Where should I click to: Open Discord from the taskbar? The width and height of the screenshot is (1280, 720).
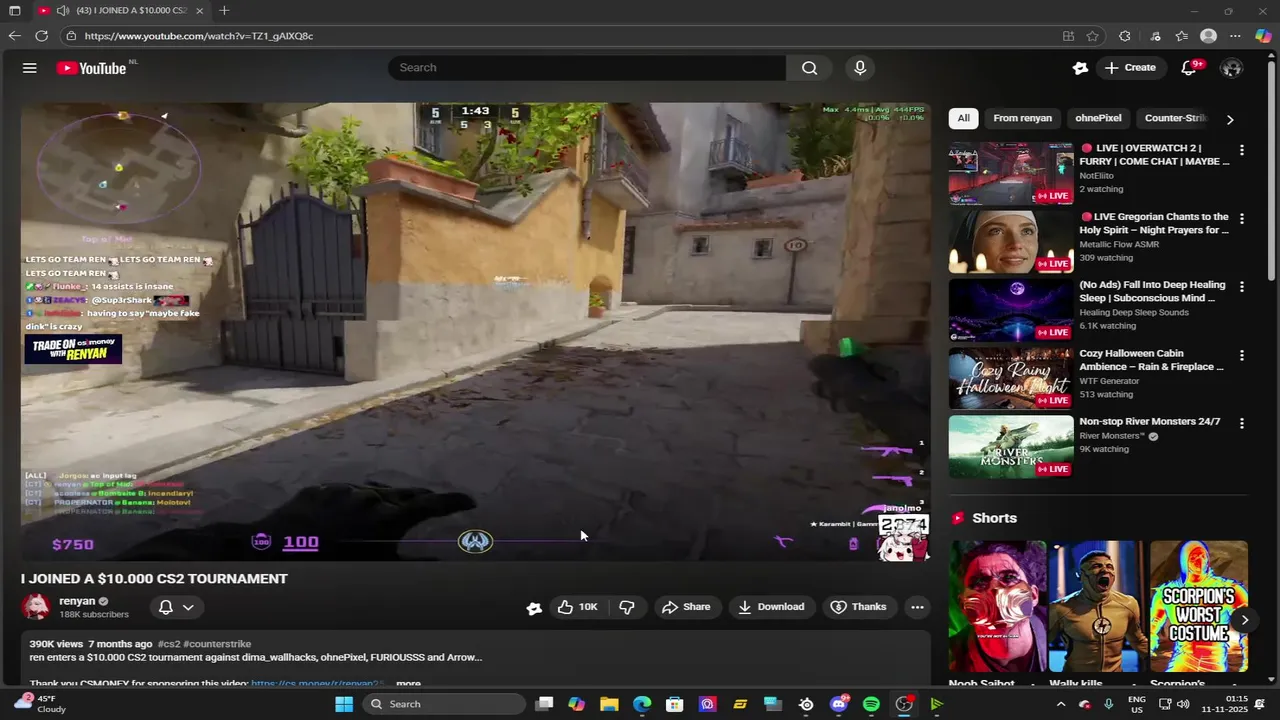838,704
